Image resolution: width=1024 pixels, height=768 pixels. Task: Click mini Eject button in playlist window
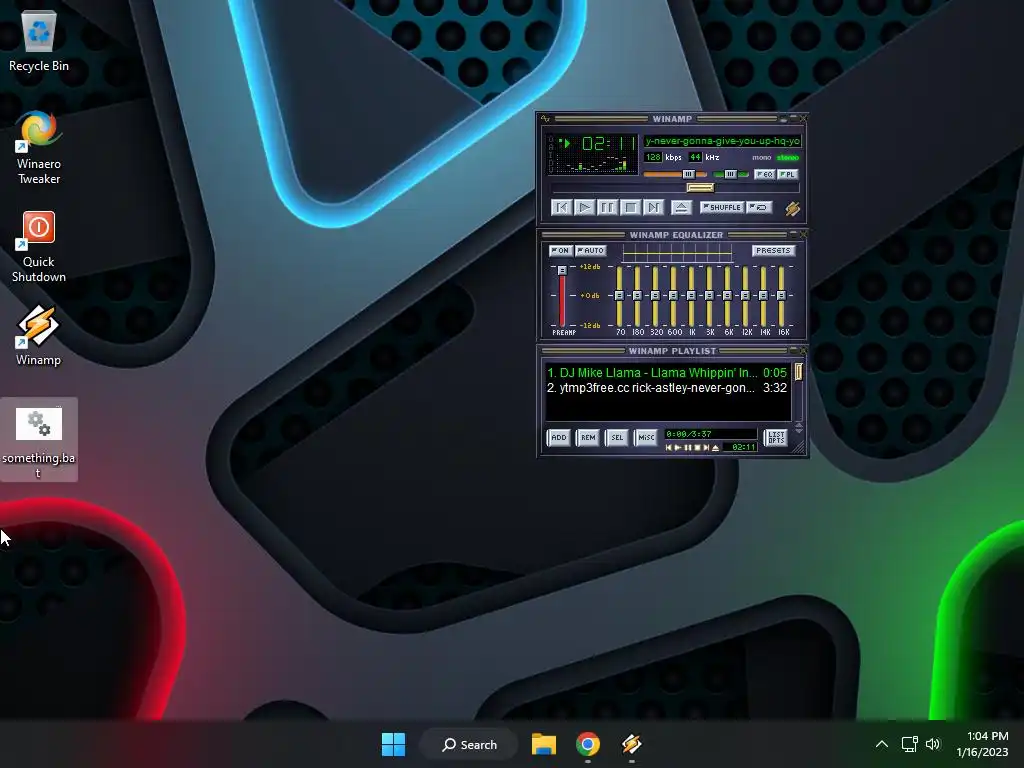click(x=716, y=448)
